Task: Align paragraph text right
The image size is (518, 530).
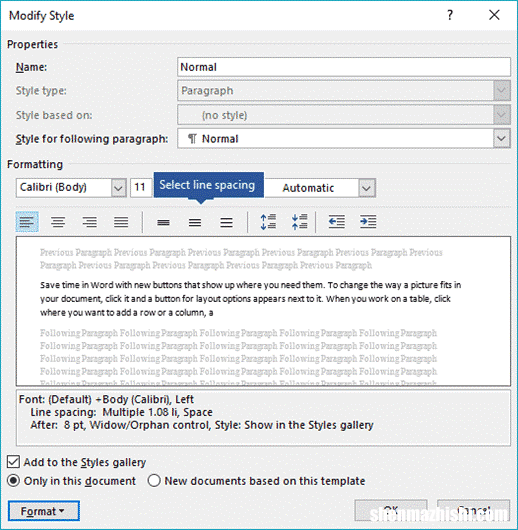Action: [90, 222]
